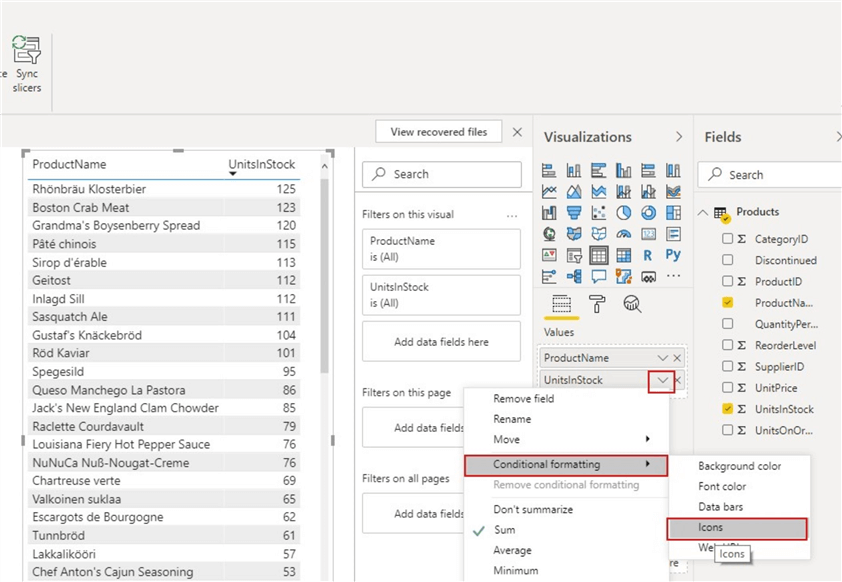The image size is (842, 582).
Task: Select Background color menu option
Action: [x=739, y=466]
